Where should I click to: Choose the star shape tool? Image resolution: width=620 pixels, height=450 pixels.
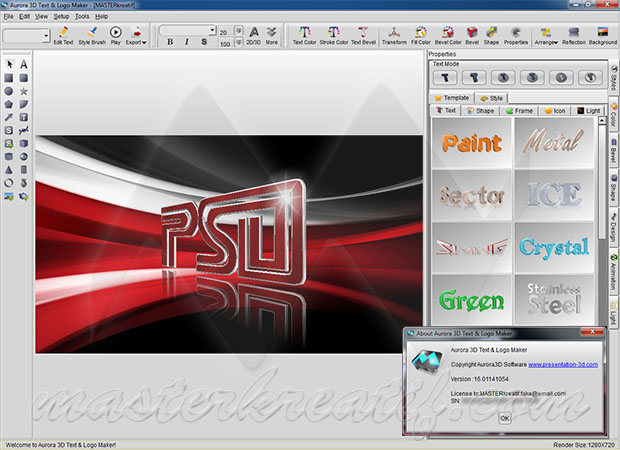24,91
